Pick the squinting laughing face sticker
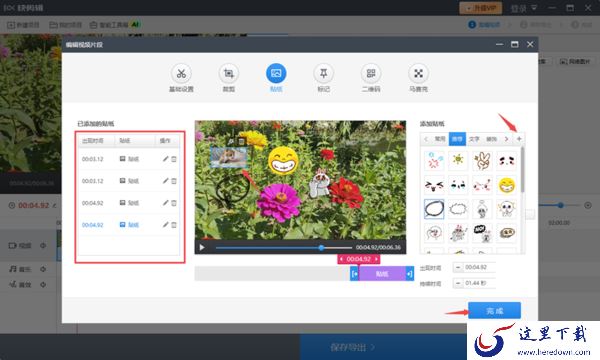Viewport: 600px width, 360px height. pos(434,185)
